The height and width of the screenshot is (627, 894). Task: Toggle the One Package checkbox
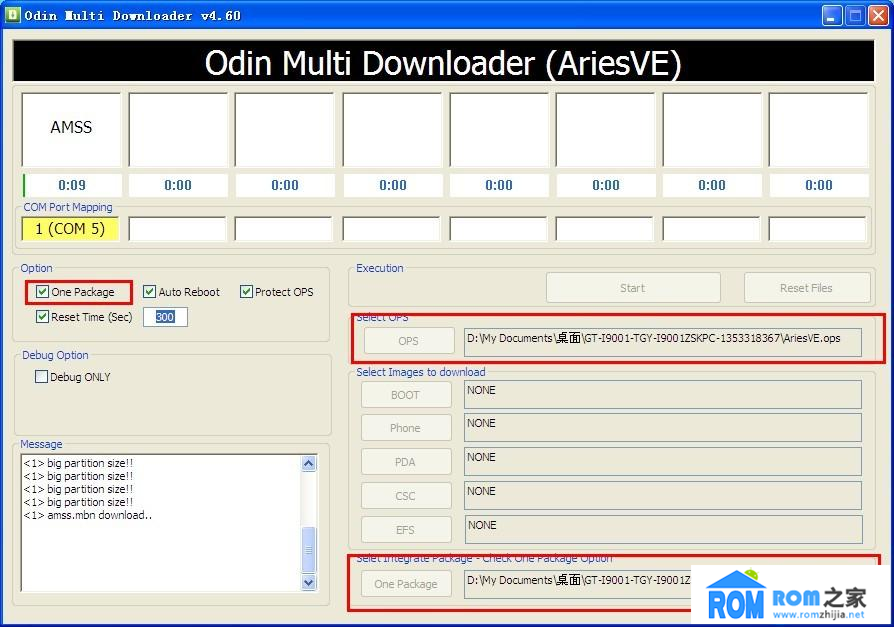42,292
